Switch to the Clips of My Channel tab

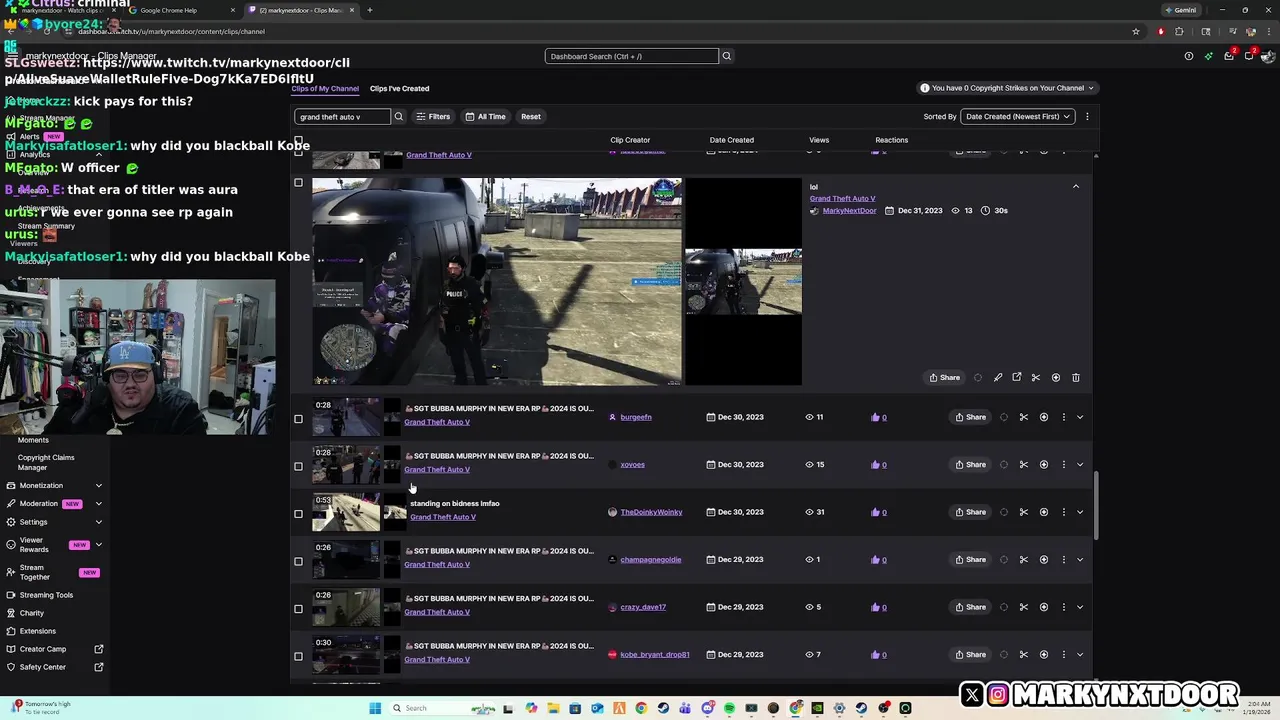tap(325, 88)
